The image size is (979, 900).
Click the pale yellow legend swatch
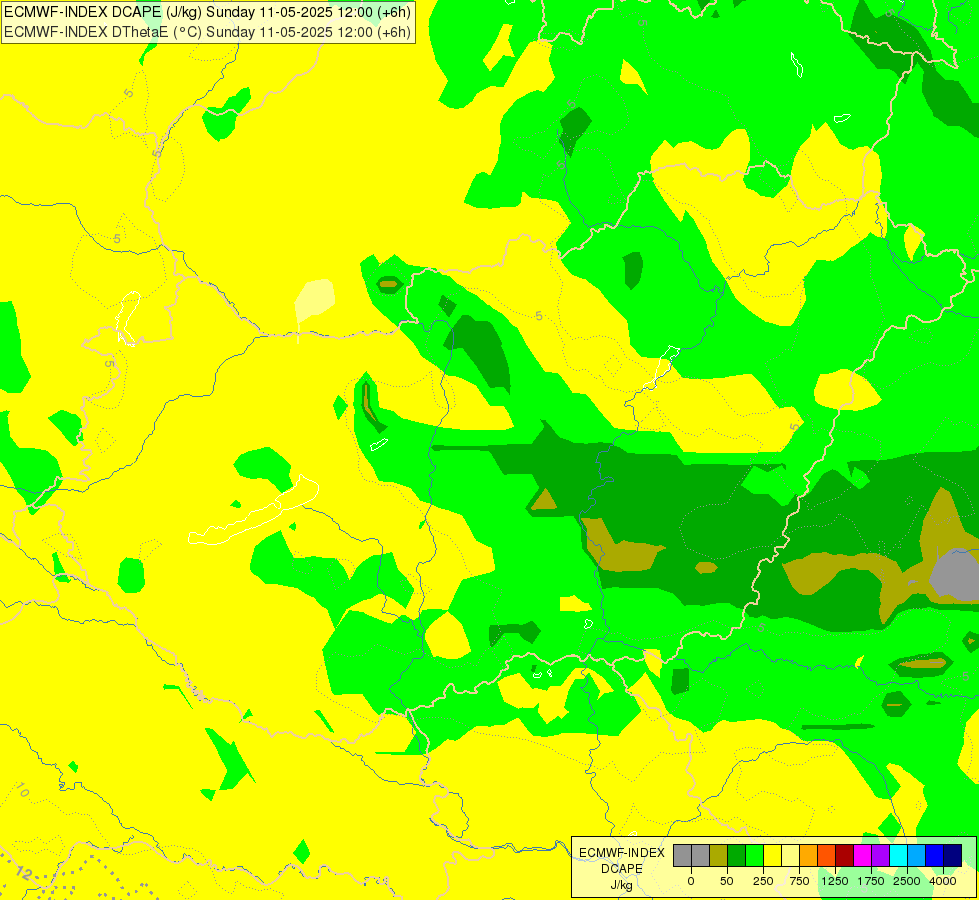[x=790, y=855]
